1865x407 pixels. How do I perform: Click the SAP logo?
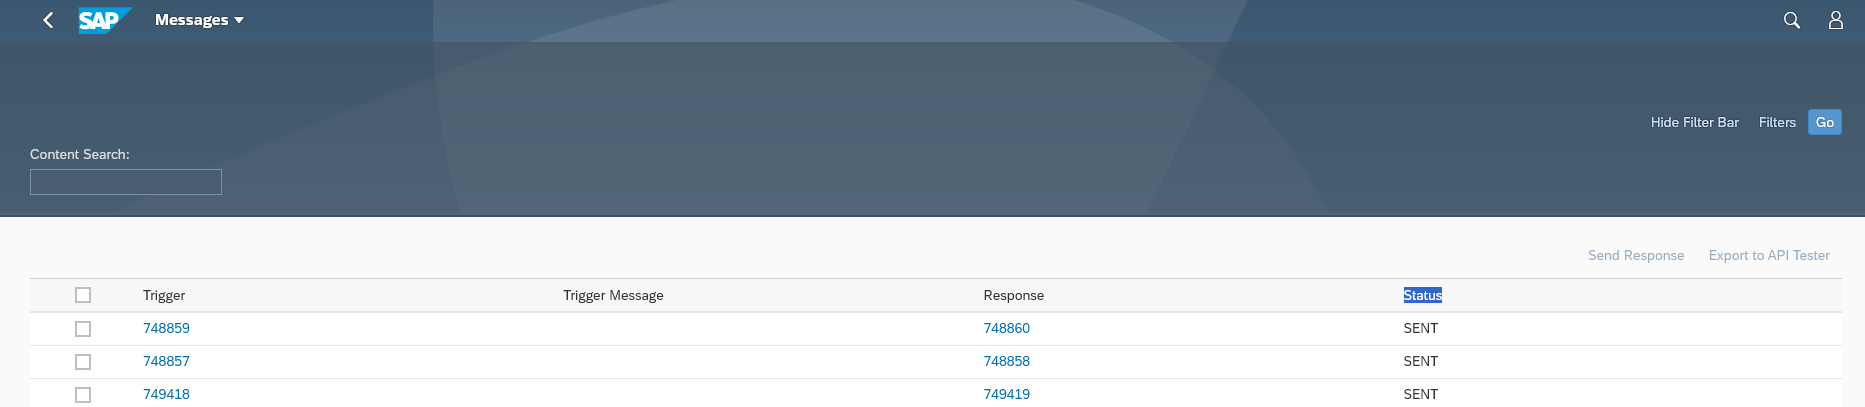103,20
